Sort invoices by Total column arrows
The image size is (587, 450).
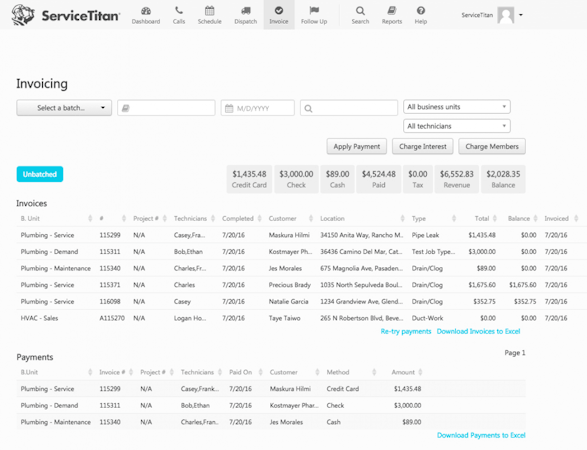coord(495,218)
